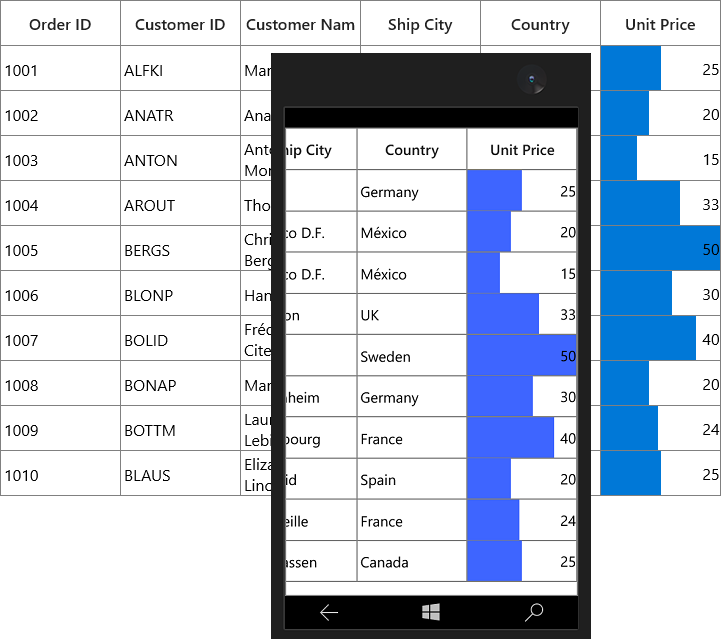
Task: Click the phone's unit price cell showing 30
Action: (522, 396)
